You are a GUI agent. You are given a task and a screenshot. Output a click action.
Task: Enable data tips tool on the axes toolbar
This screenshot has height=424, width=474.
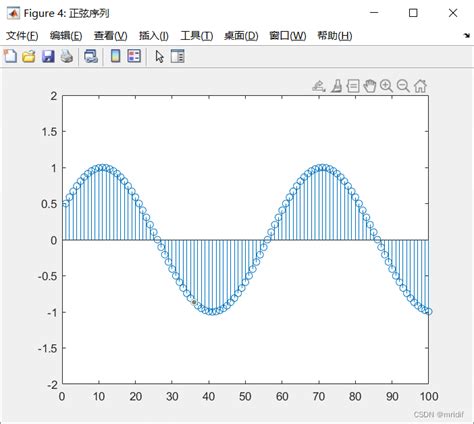[x=353, y=86]
